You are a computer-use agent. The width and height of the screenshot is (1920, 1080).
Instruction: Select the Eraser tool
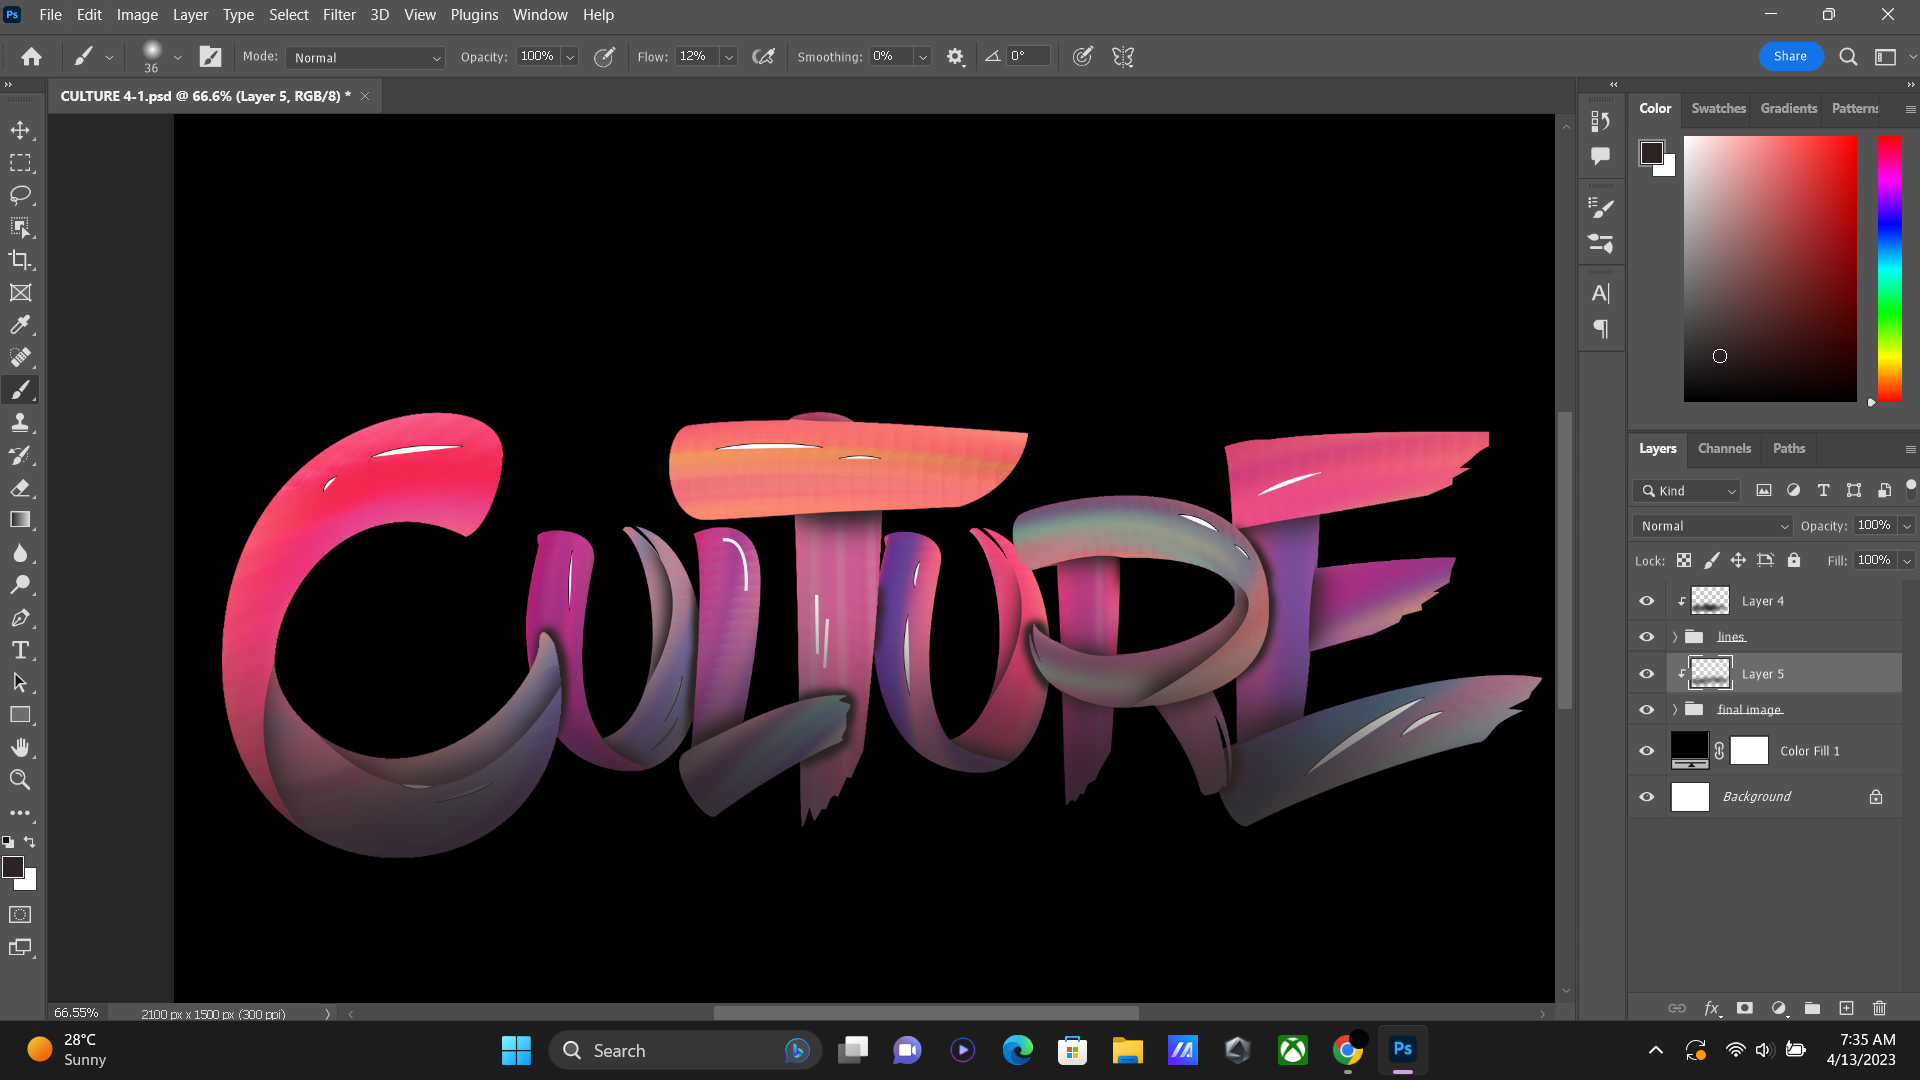[x=20, y=488]
